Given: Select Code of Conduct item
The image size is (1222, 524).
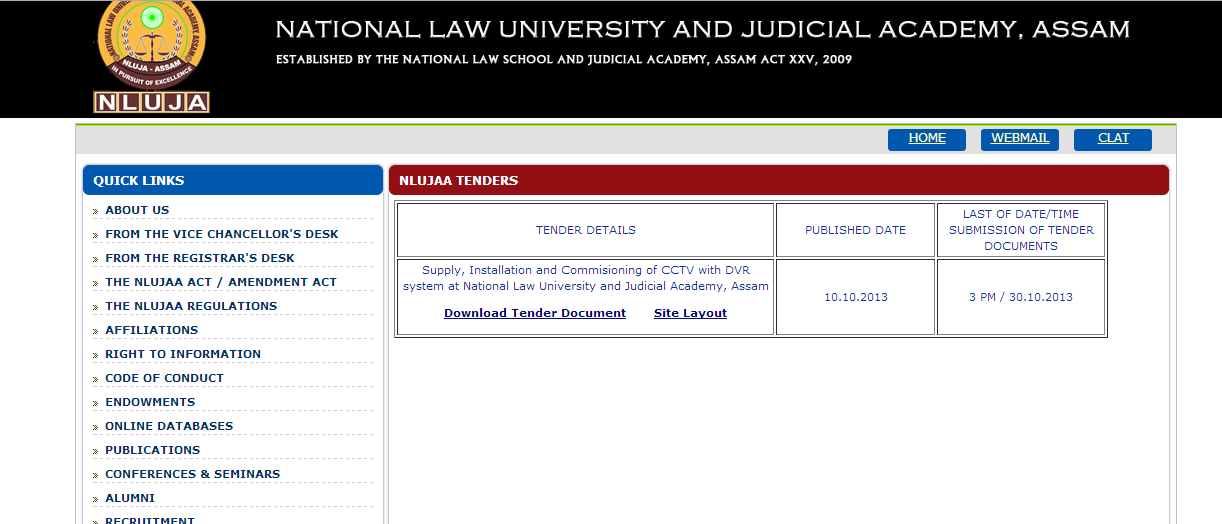Looking at the screenshot, I should (164, 378).
